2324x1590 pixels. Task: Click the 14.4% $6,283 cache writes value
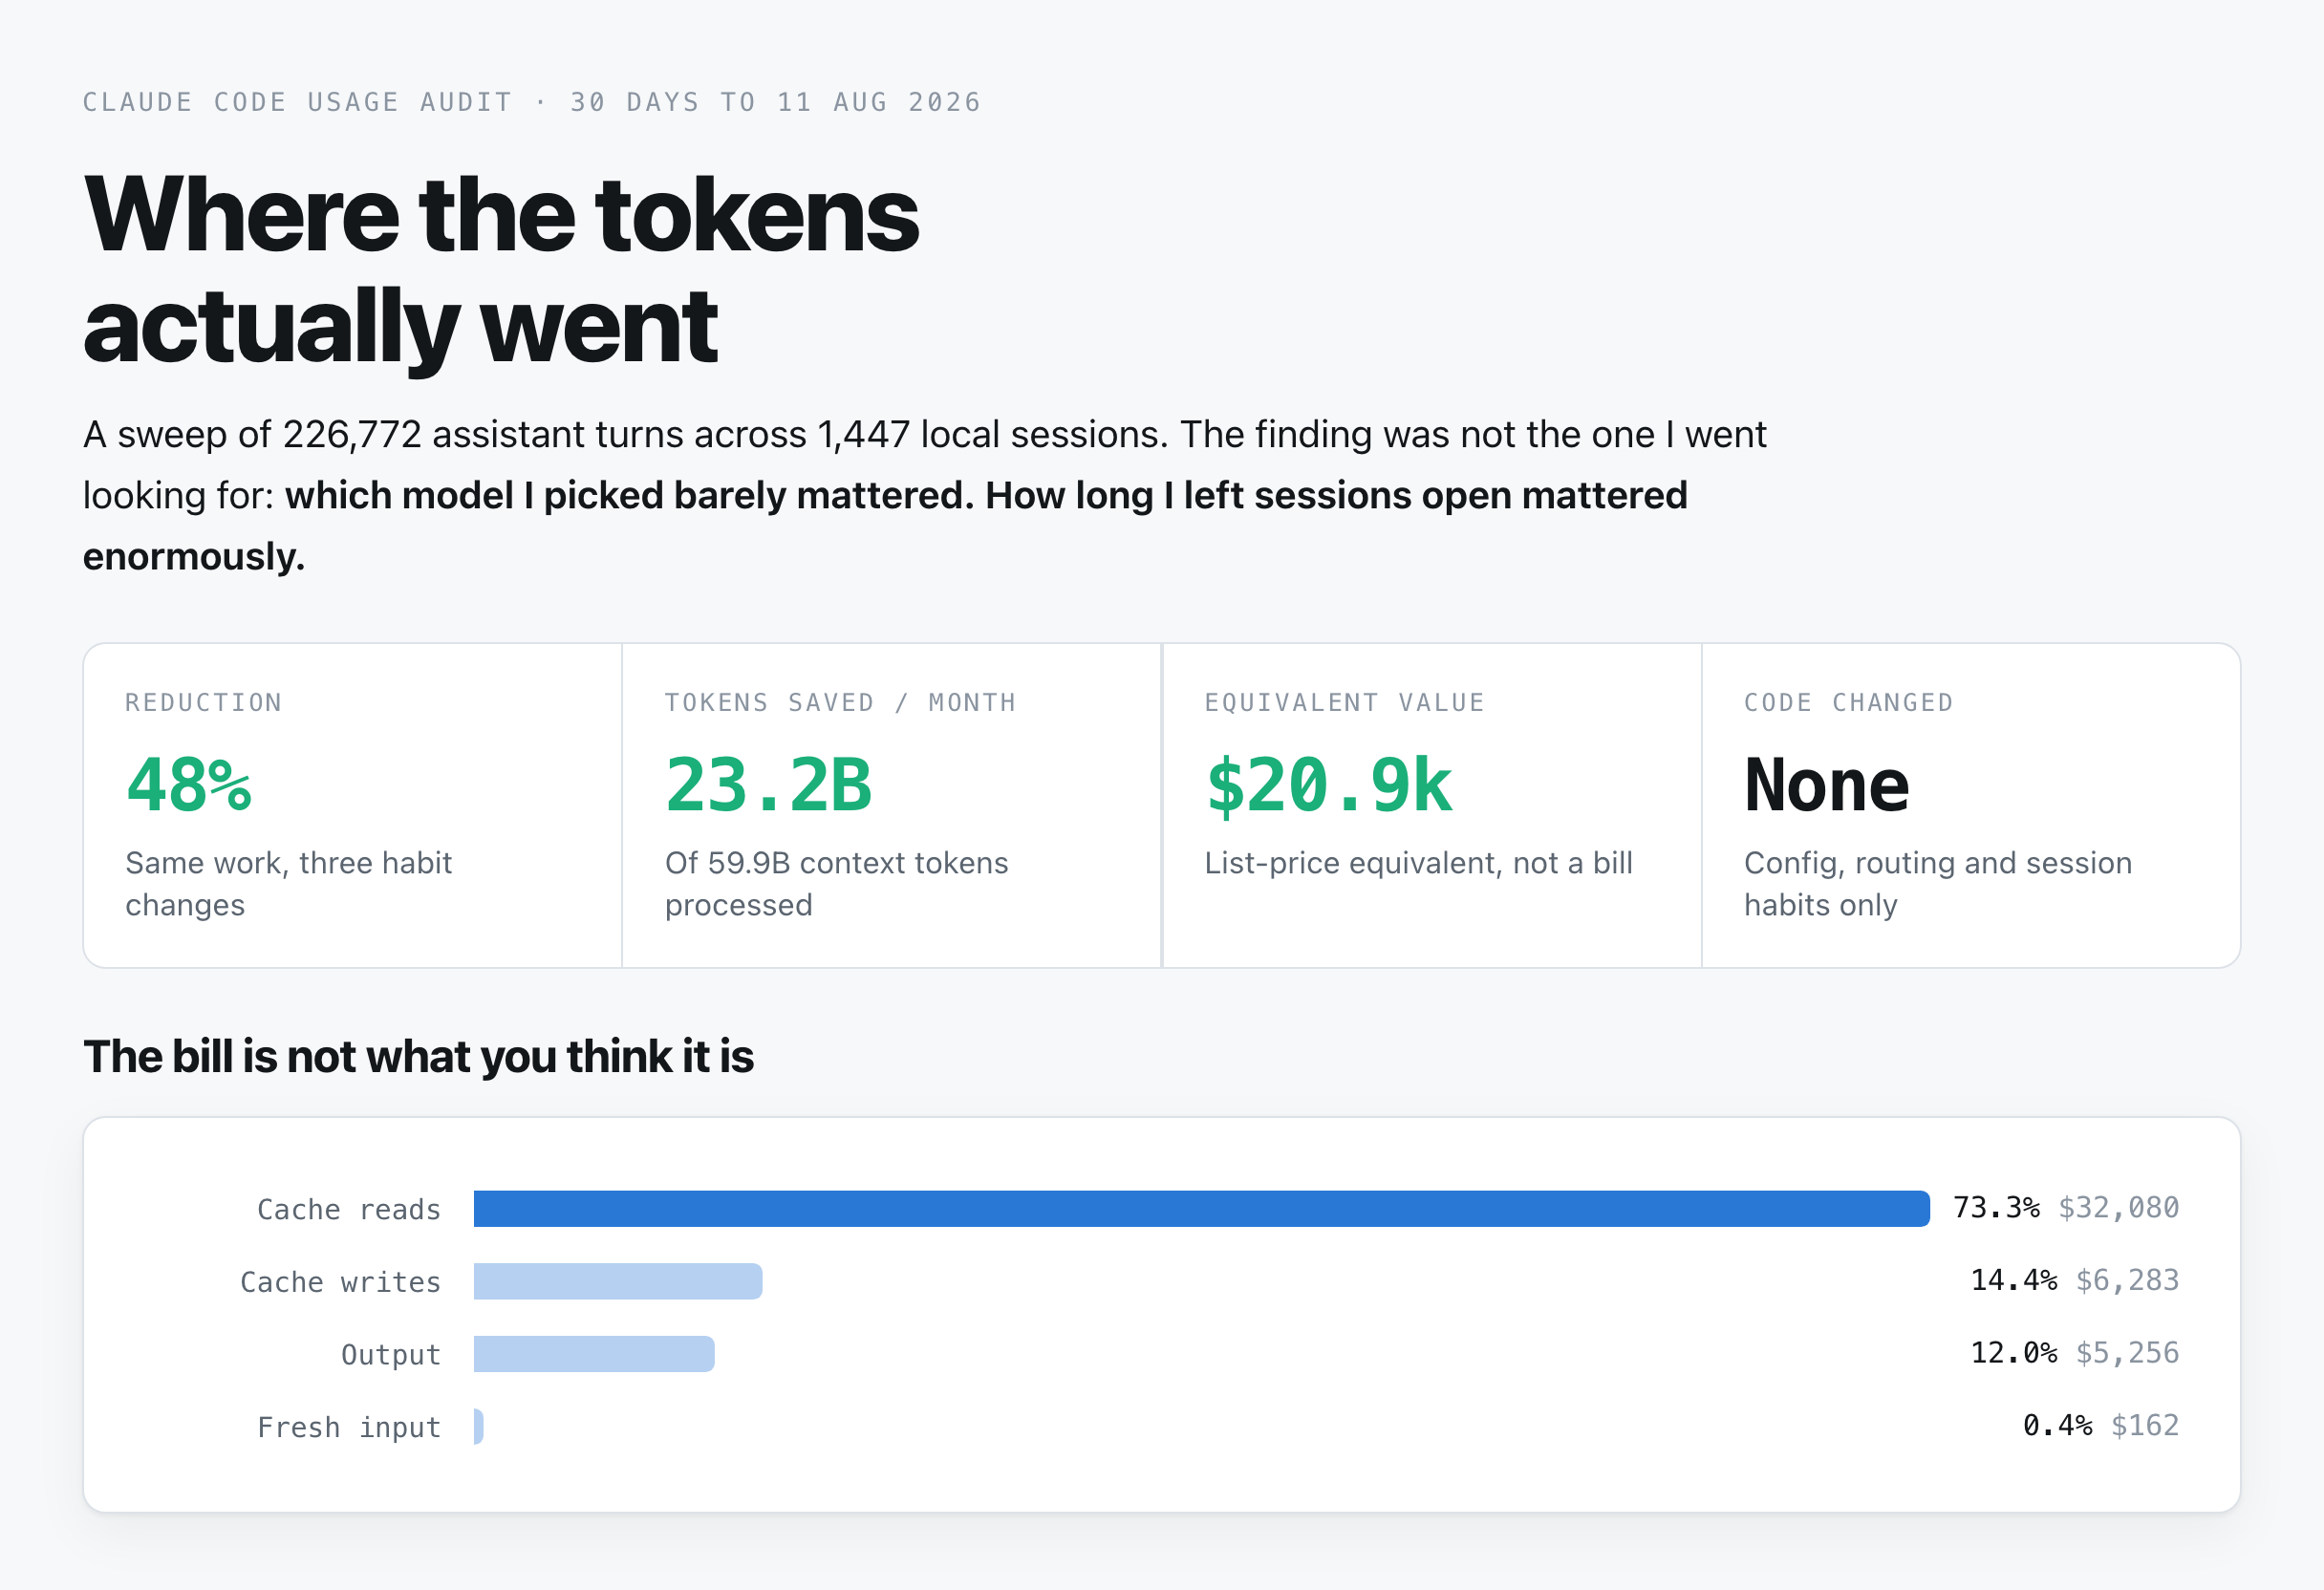click(x=2075, y=1281)
